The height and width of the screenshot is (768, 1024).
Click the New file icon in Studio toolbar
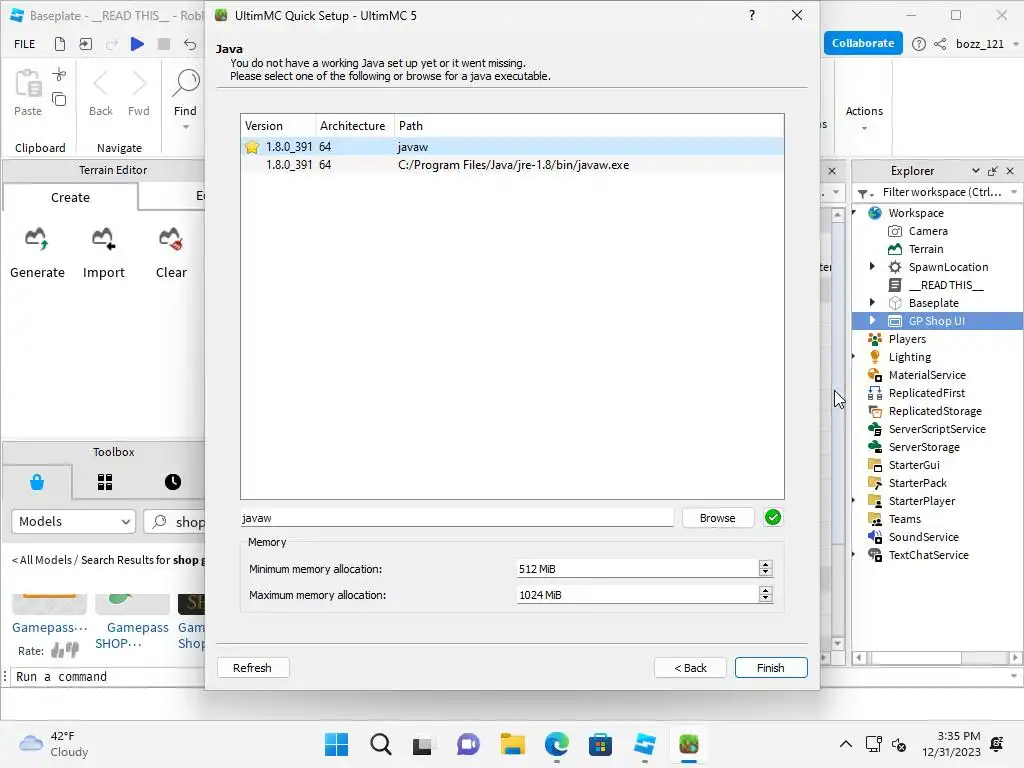click(x=60, y=44)
